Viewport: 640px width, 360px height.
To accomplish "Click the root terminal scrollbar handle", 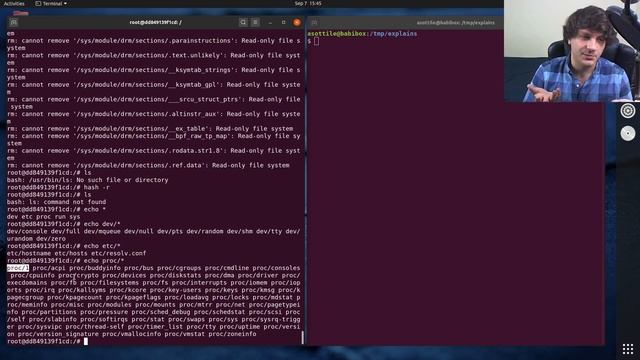I will point(302,338).
